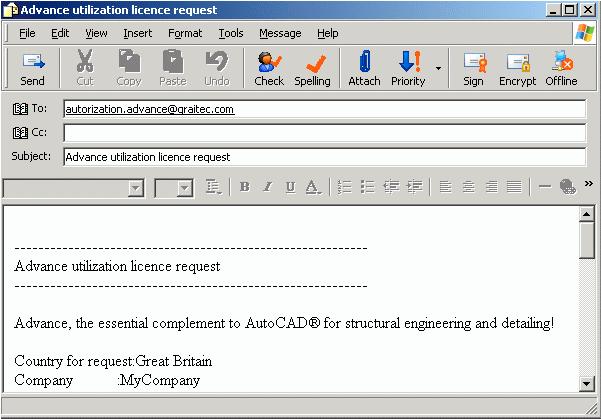Click the 'MyCompany' text in body
This screenshot has height=419, width=601.
pos(160,380)
